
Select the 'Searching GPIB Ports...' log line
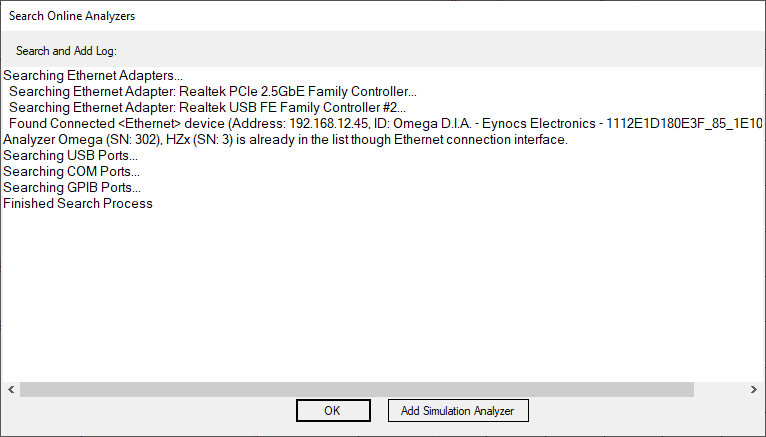[72, 187]
